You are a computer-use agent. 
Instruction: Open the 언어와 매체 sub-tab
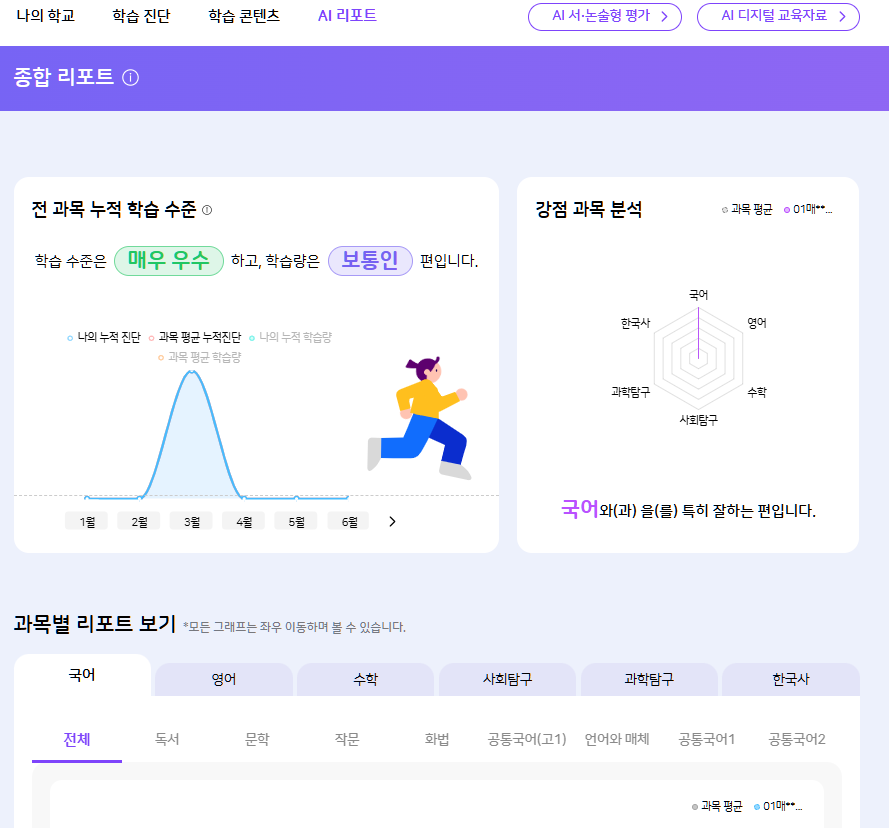coord(617,740)
